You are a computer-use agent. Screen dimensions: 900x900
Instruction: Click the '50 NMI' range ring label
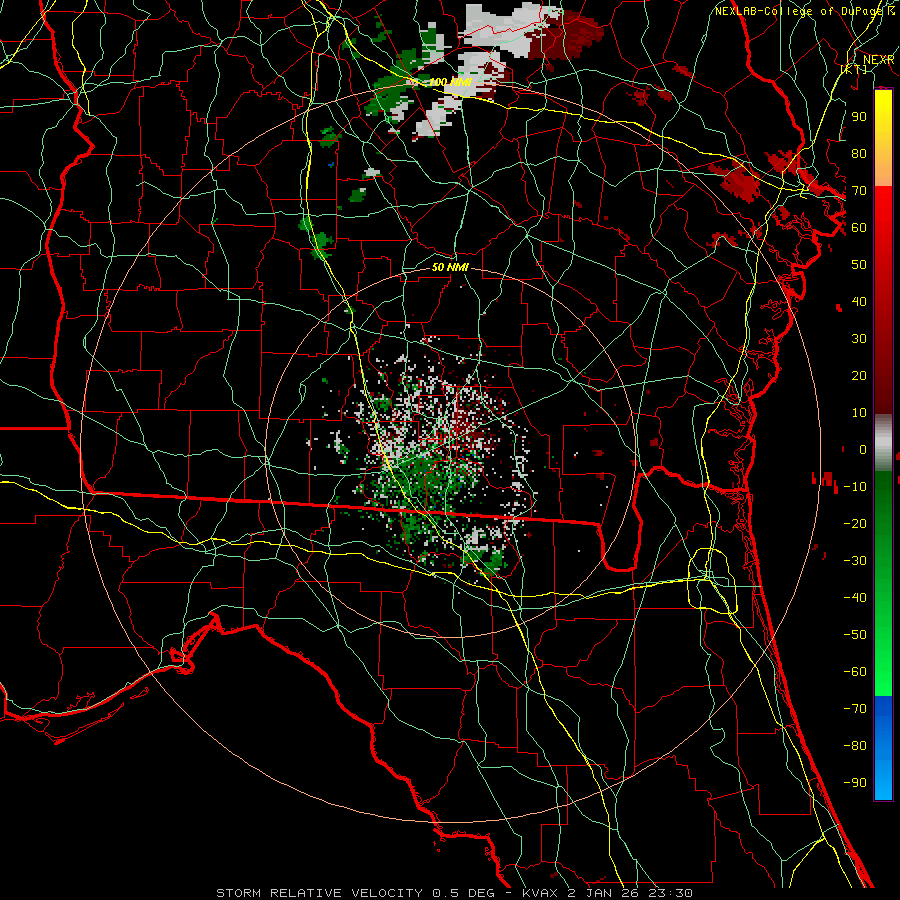coord(450,267)
